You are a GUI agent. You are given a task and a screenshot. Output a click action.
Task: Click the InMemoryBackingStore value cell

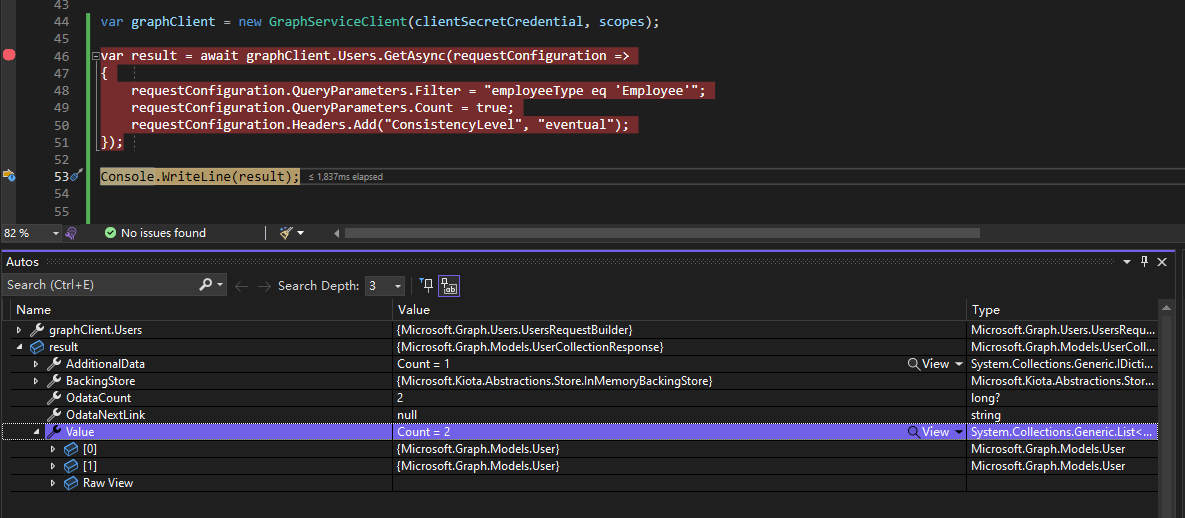click(554, 381)
